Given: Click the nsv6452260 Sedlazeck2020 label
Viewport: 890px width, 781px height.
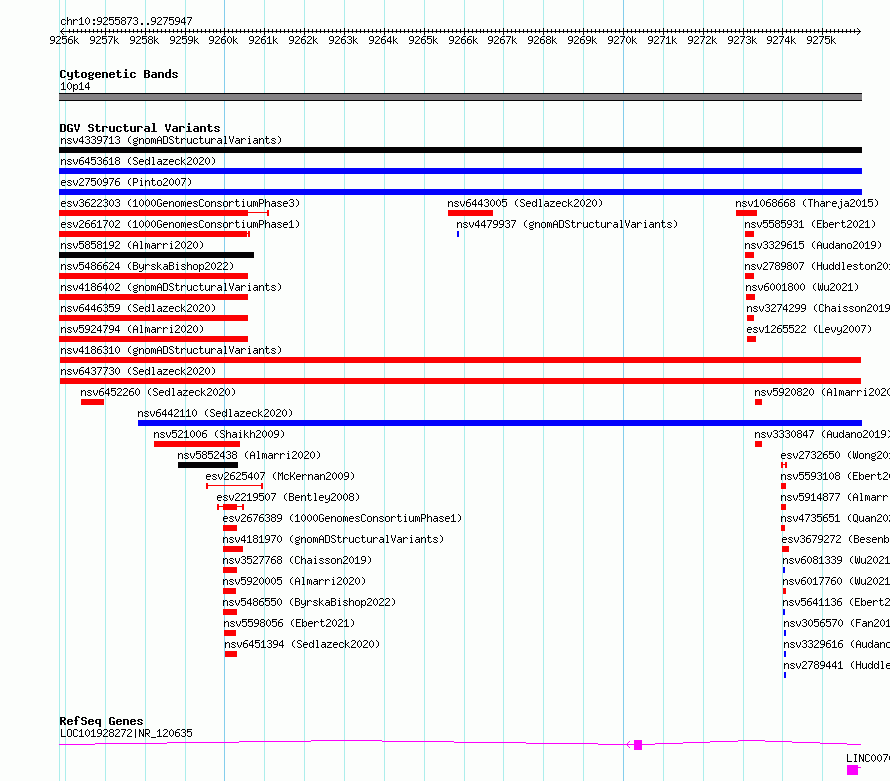Looking at the screenshot, I should tap(158, 392).
